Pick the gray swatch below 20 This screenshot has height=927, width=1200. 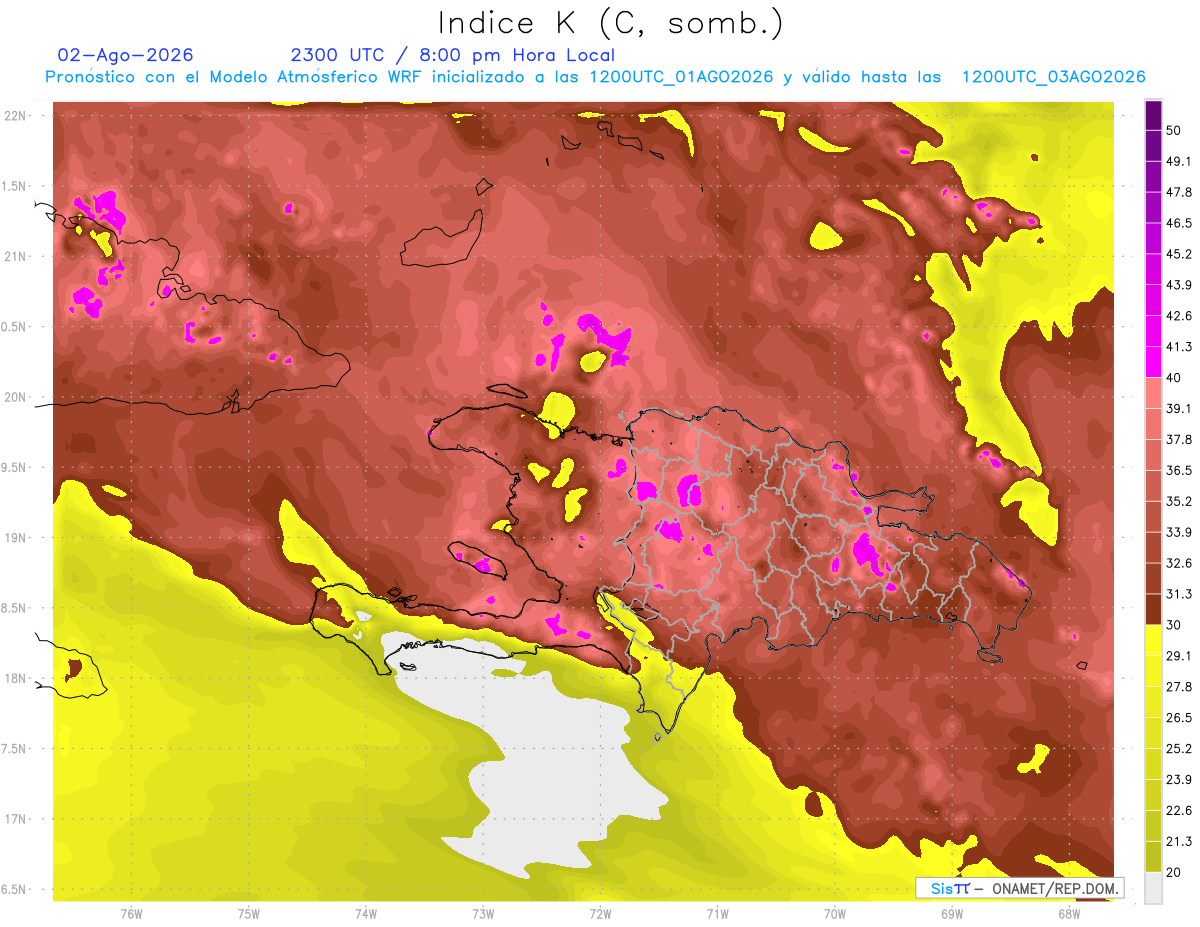(1153, 888)
